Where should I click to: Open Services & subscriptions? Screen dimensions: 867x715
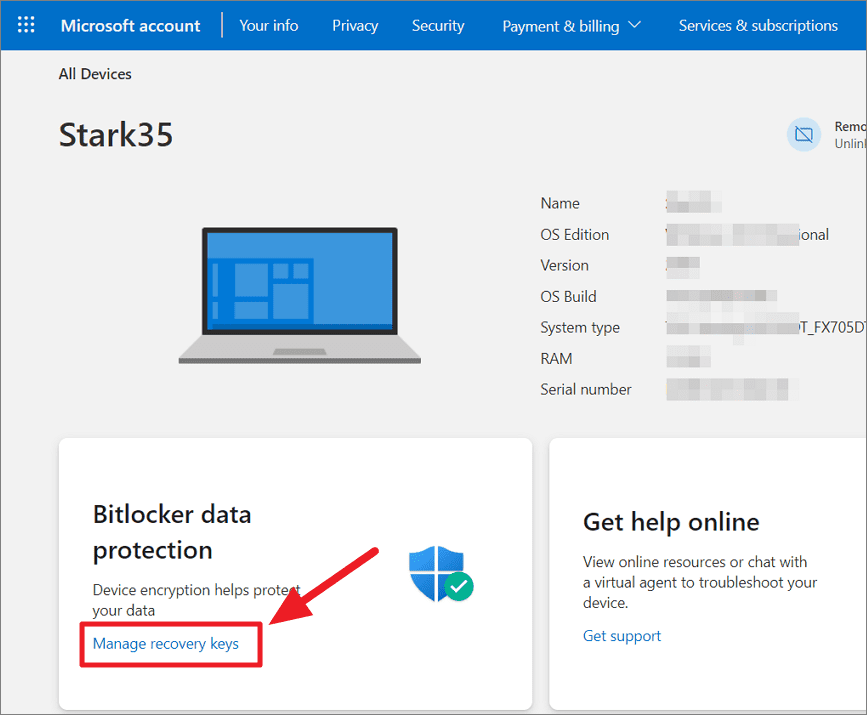click(758, 26)
